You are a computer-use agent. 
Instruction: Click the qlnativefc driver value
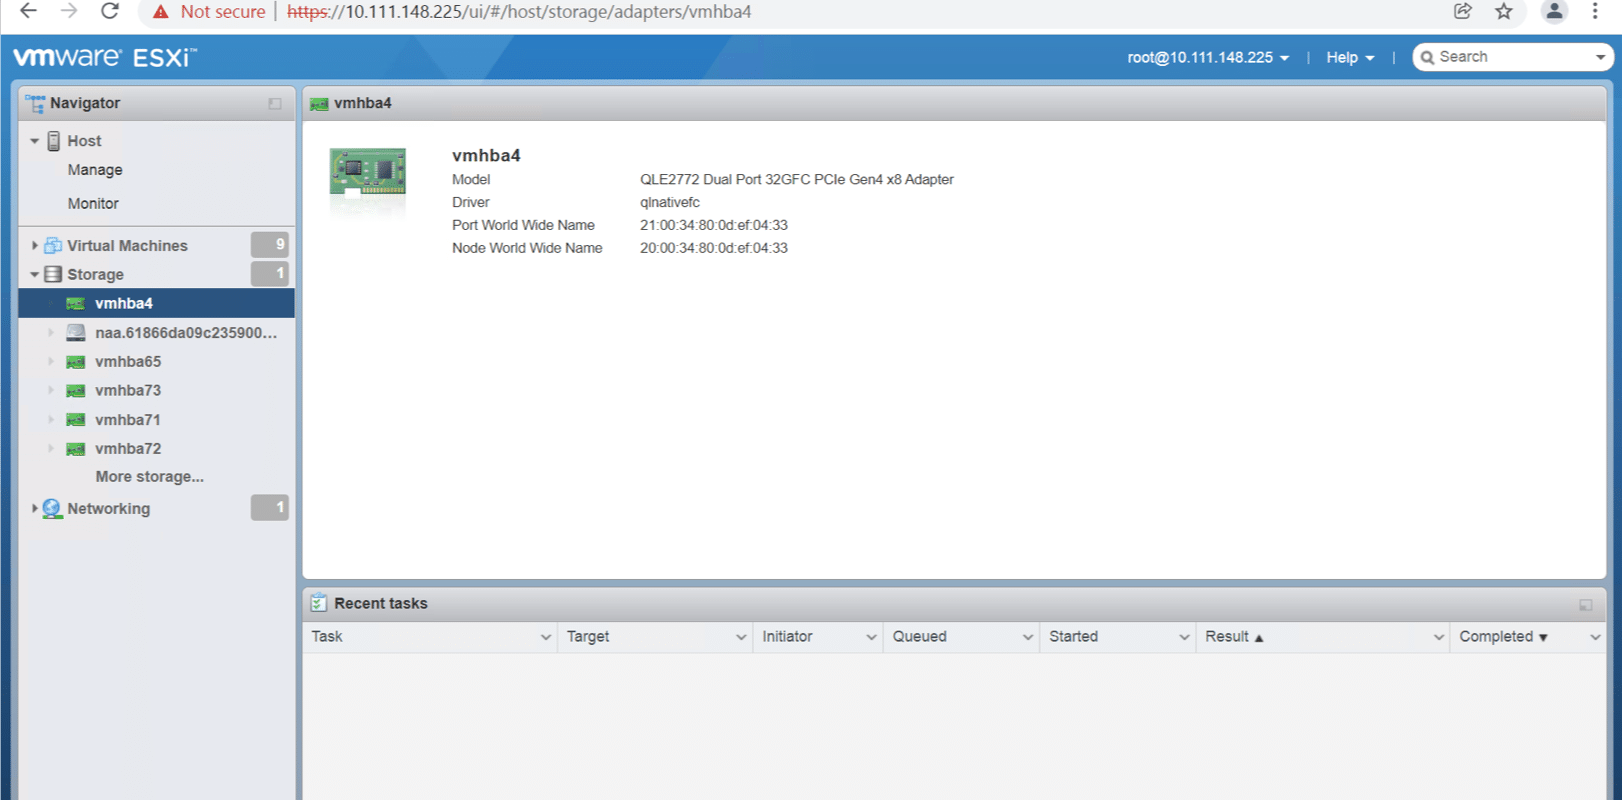click(x=670, y=203)
